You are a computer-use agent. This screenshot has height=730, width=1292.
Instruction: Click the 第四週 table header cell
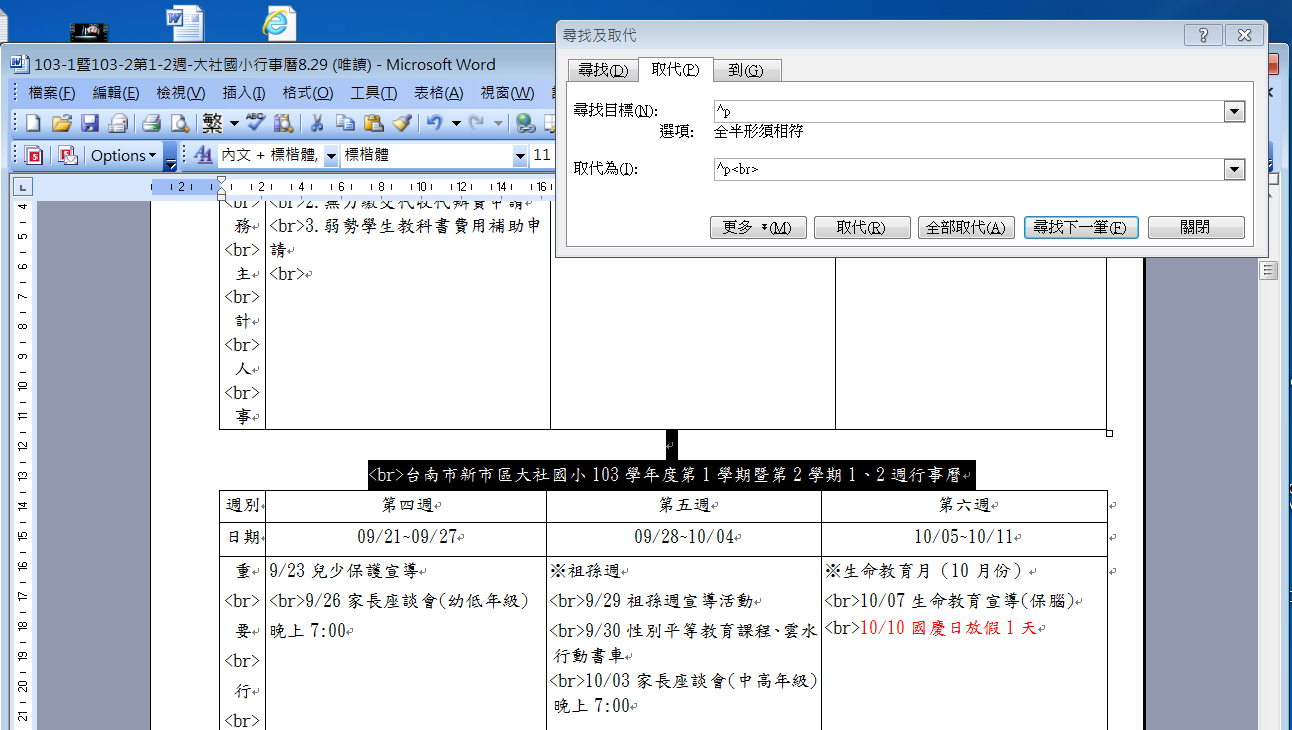pyautogui.click(x=406, y=506)
